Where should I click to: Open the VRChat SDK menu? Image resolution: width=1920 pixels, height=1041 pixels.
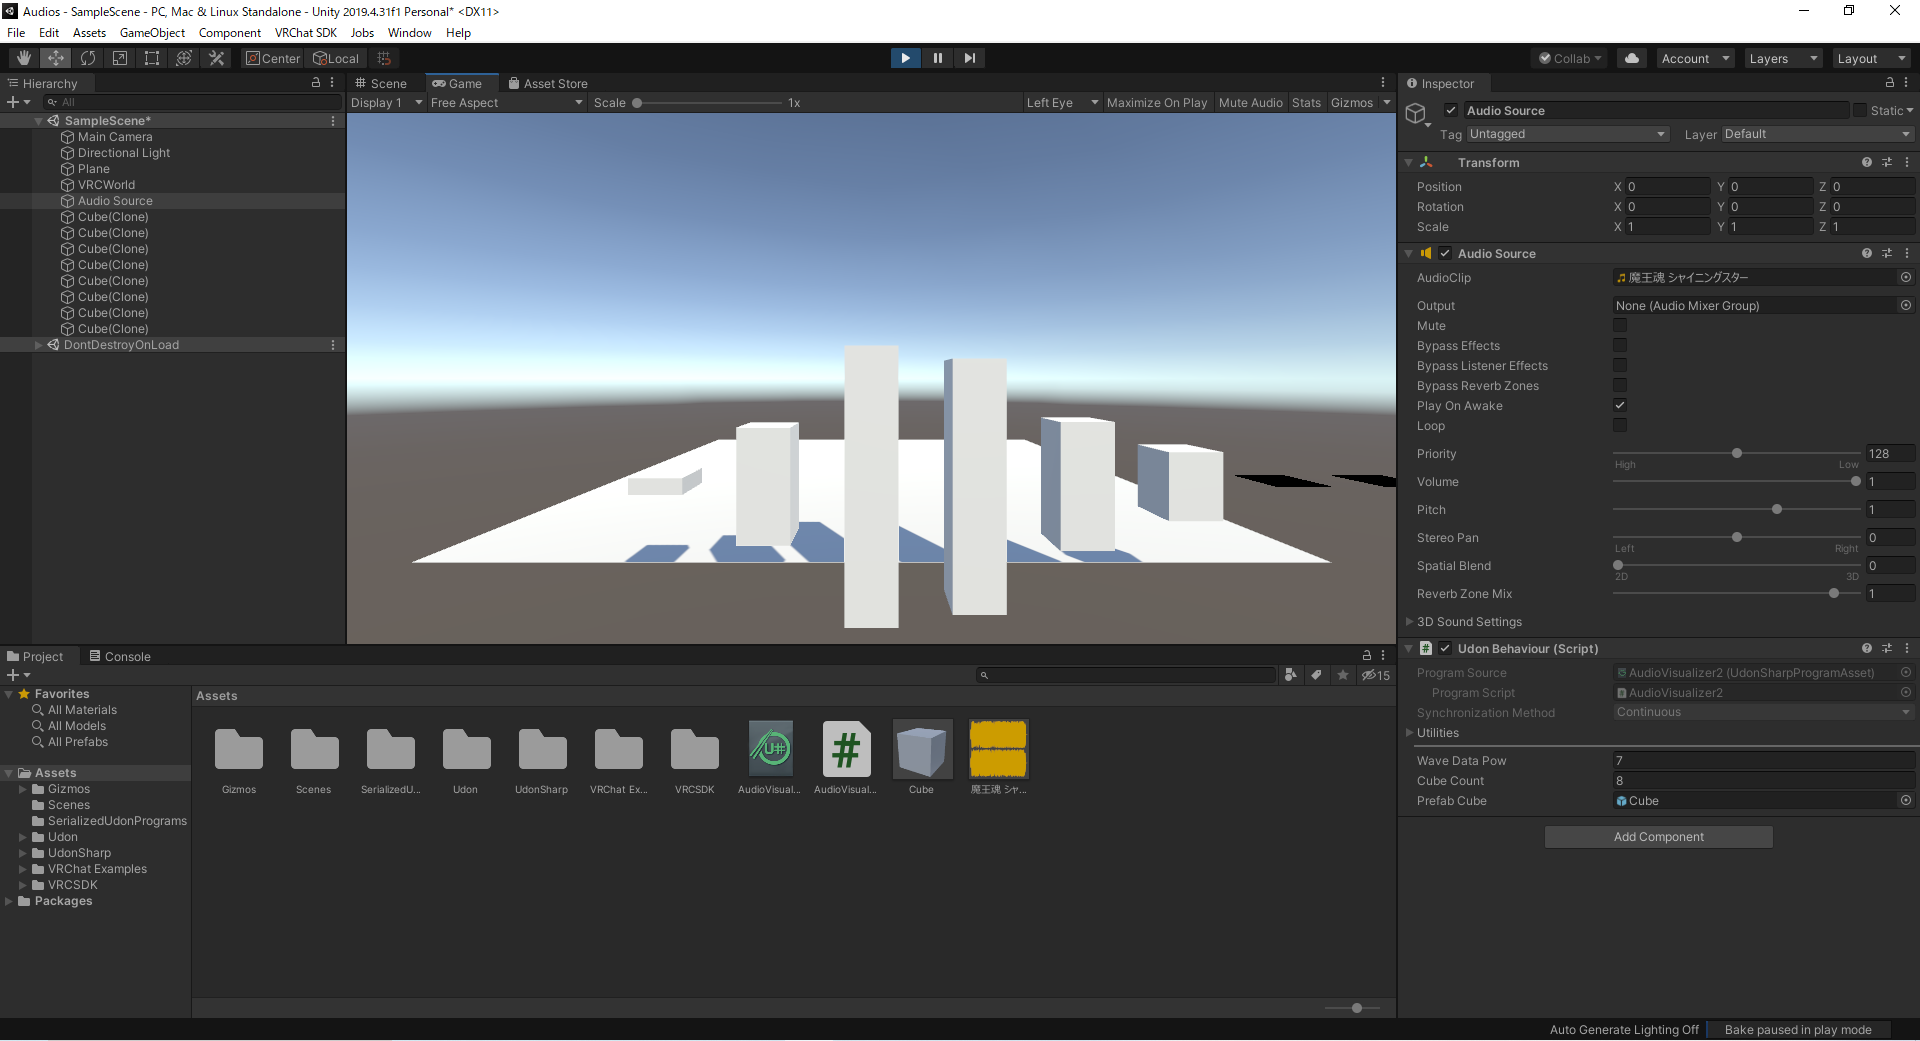[306, 33]
